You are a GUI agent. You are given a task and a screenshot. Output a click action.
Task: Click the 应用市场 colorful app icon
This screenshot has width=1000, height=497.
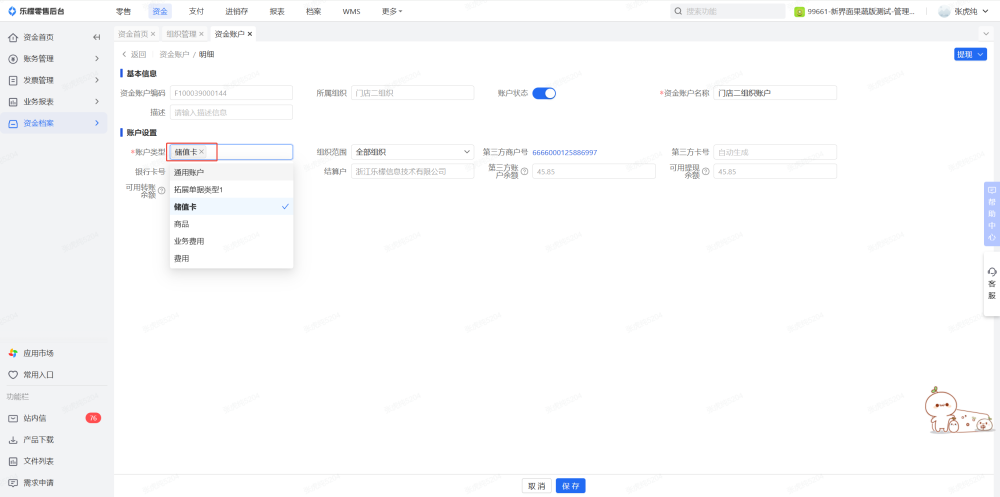click(x=13, y=353)
